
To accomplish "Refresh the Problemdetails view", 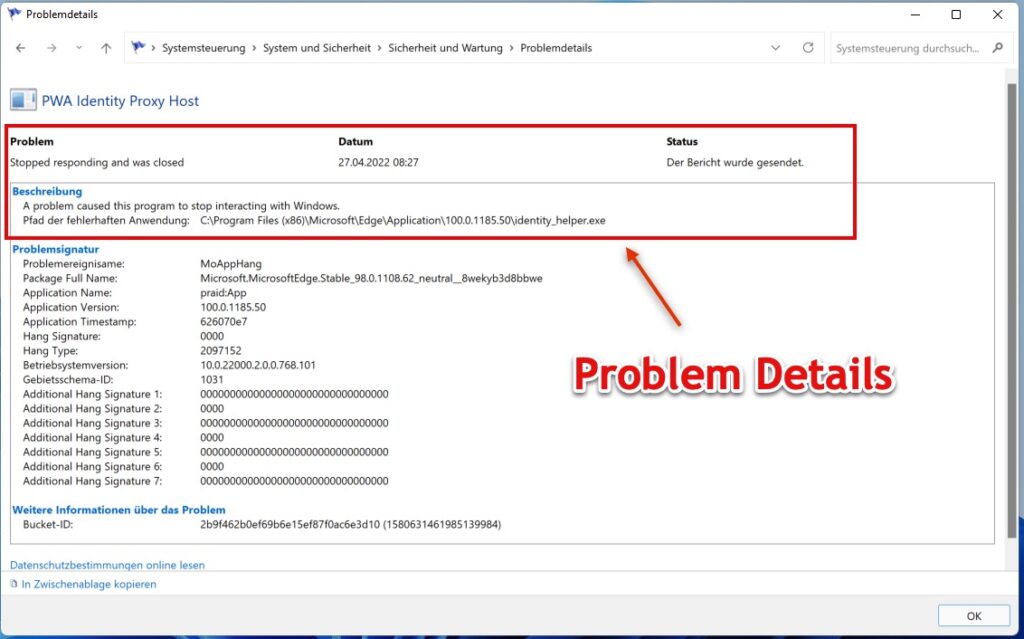I will click(807, 47).
